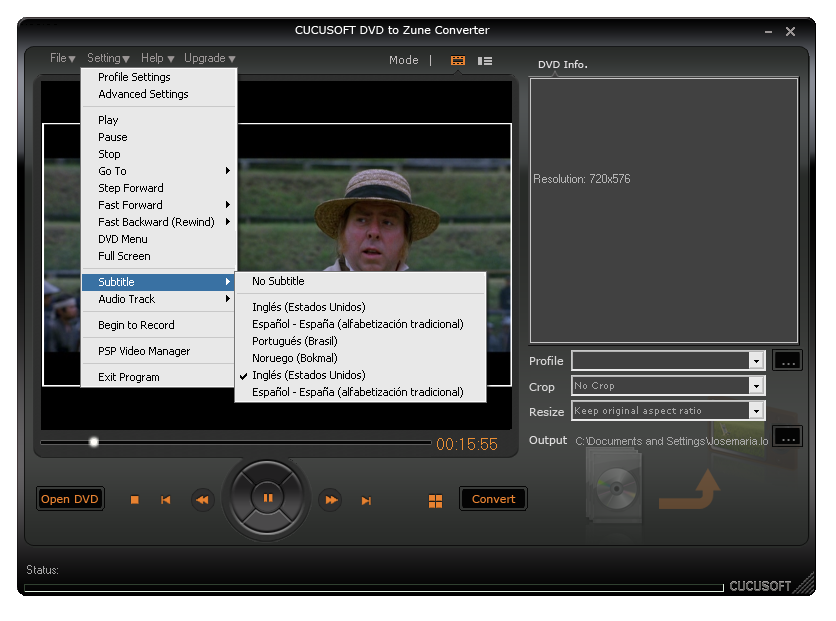836x621 pixels.
Task: Select Portugués (Brasil) subtitle
Action: pos(360,341)
